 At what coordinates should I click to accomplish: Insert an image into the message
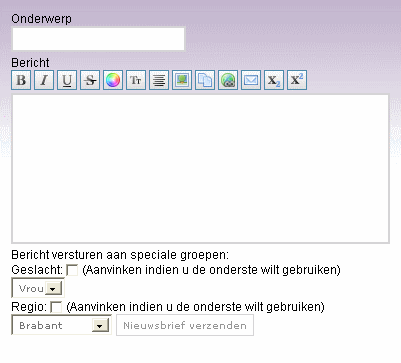point(182,80)
